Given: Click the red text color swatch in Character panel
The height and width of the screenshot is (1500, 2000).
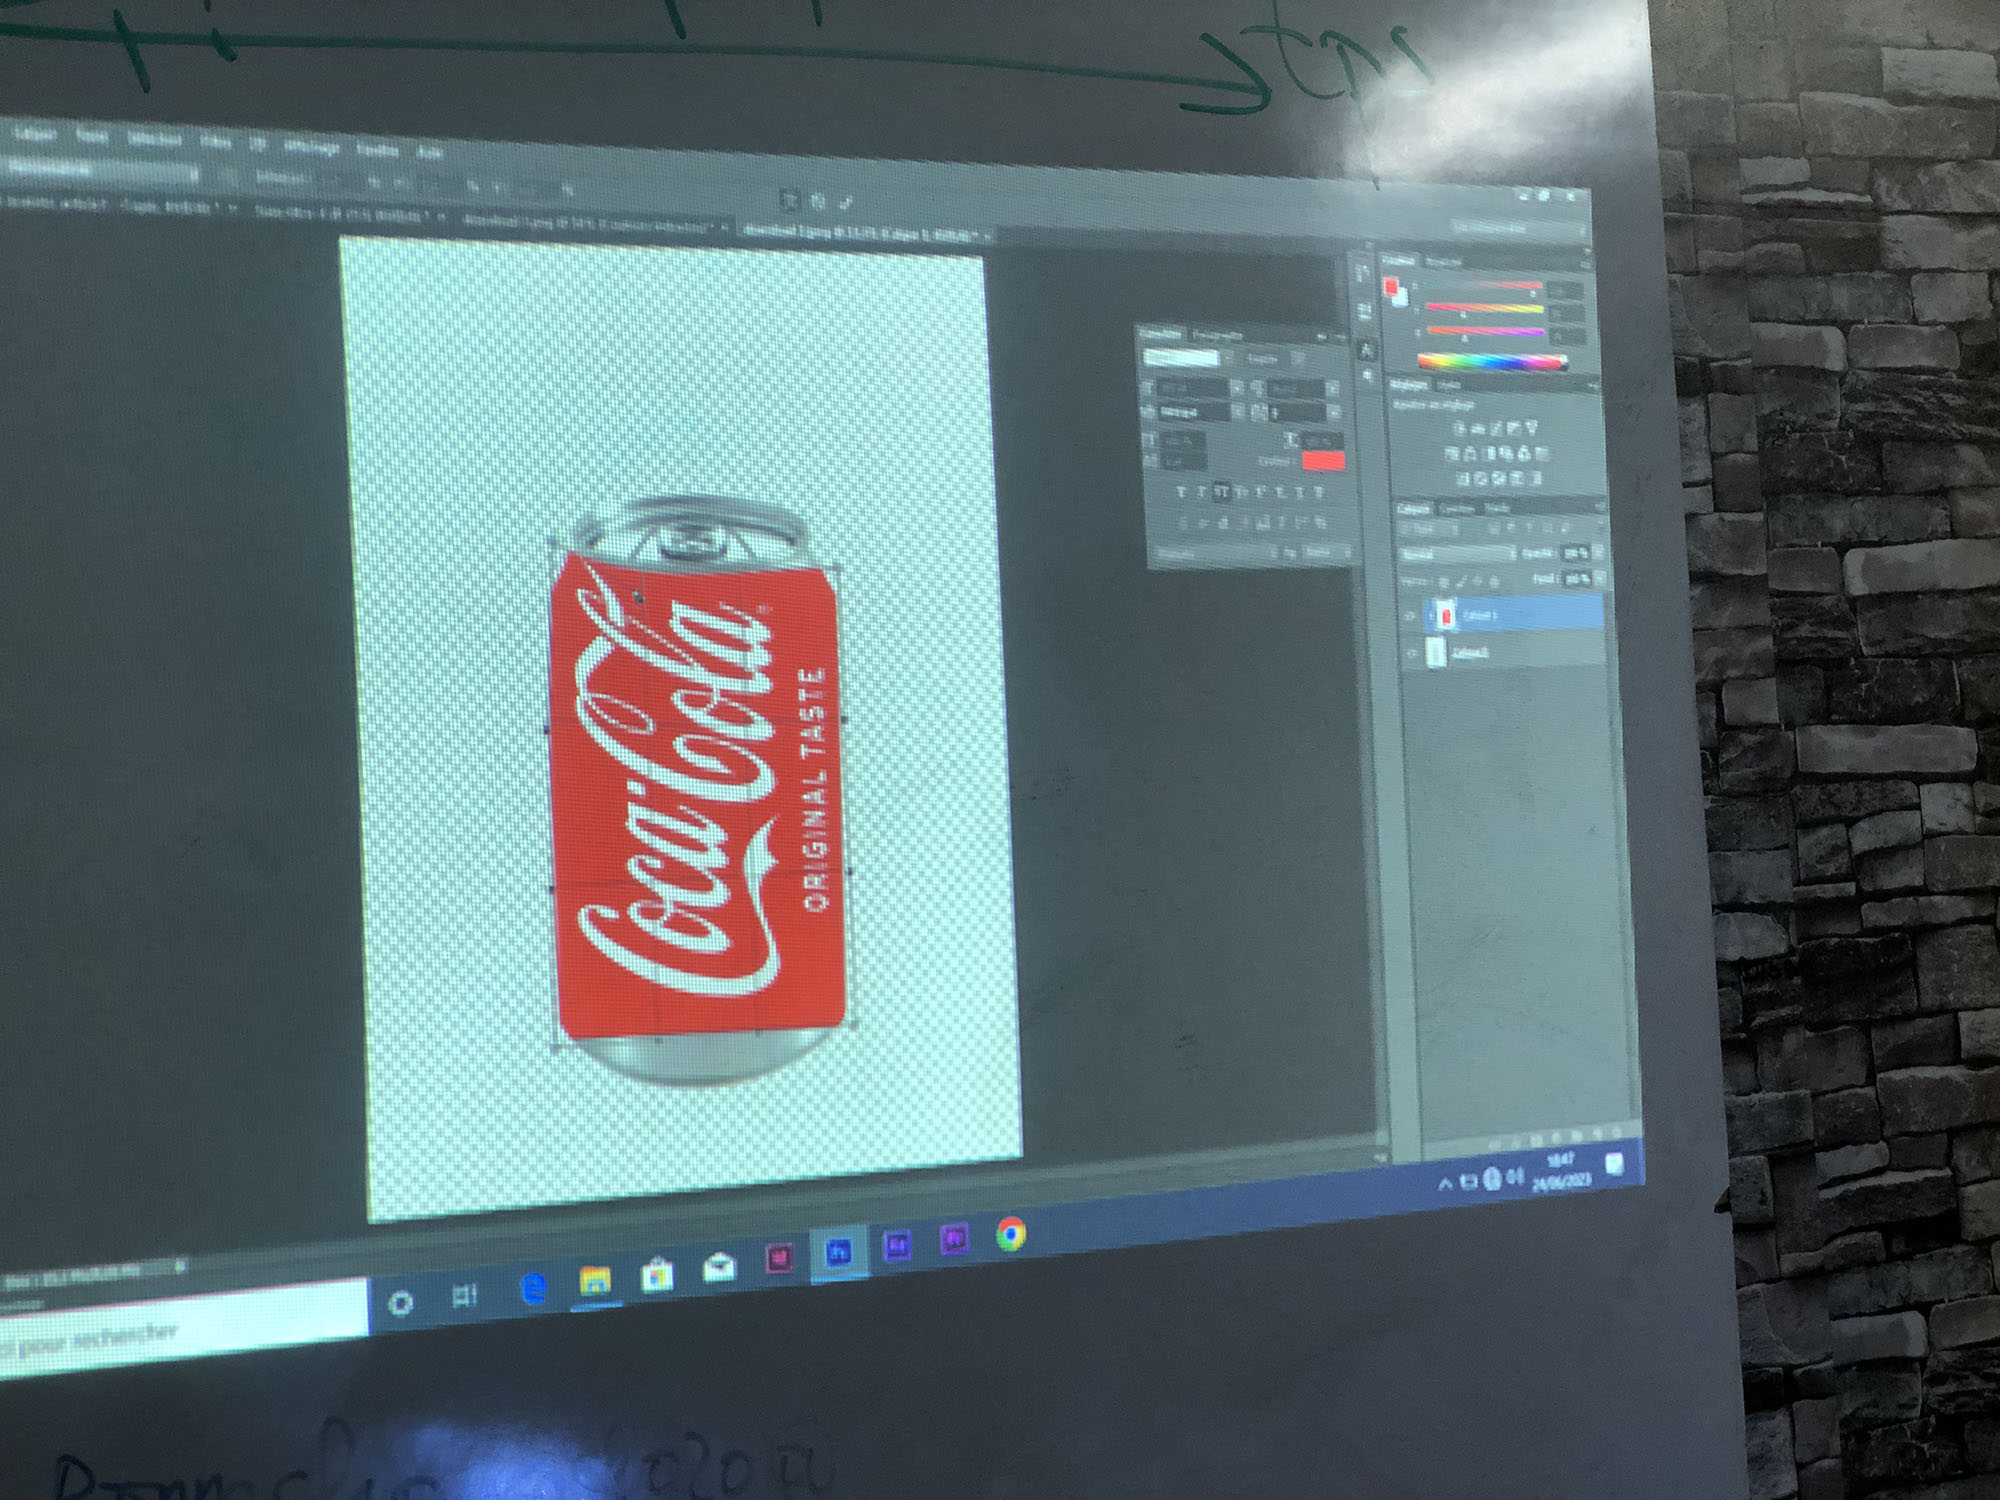Looking at the screenshot, I should click(x=1323, y=461).
